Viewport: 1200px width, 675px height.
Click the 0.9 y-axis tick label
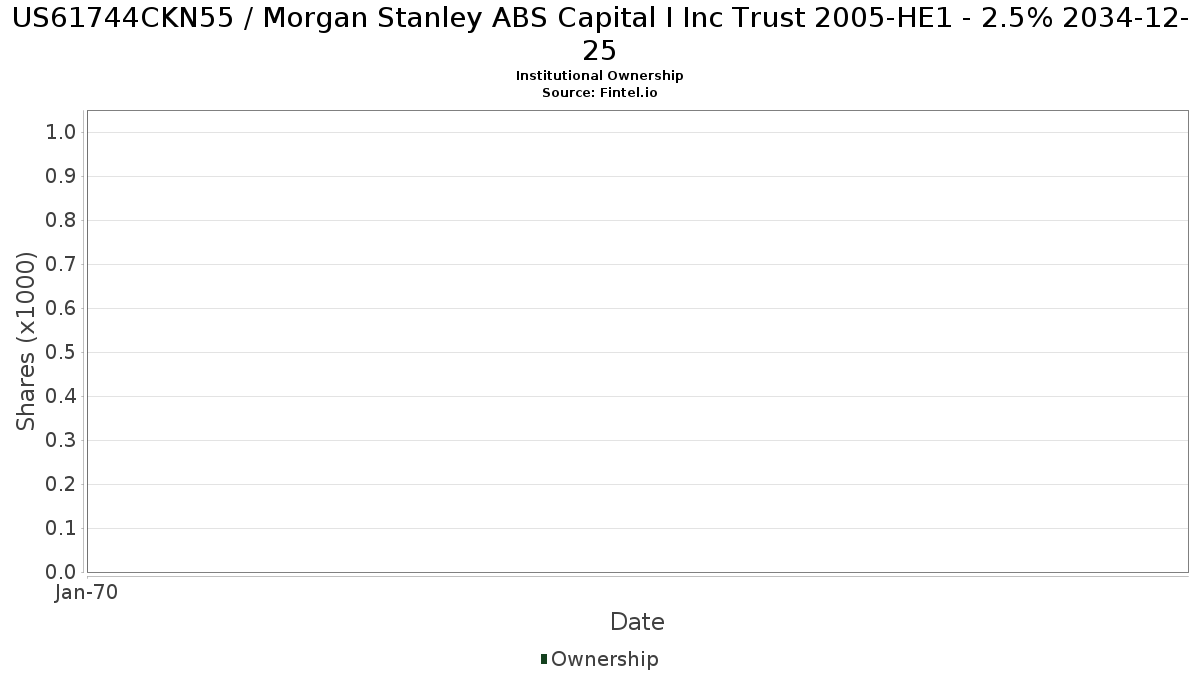pos(61,177)
